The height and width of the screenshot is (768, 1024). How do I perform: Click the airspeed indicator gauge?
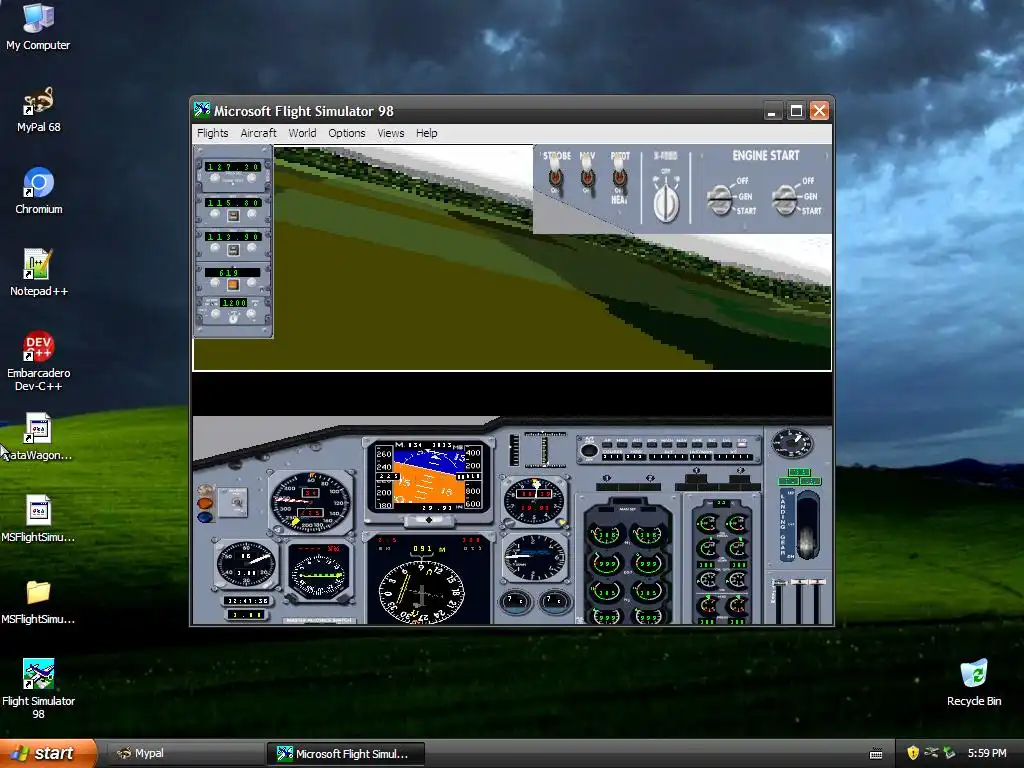[310, 502]
